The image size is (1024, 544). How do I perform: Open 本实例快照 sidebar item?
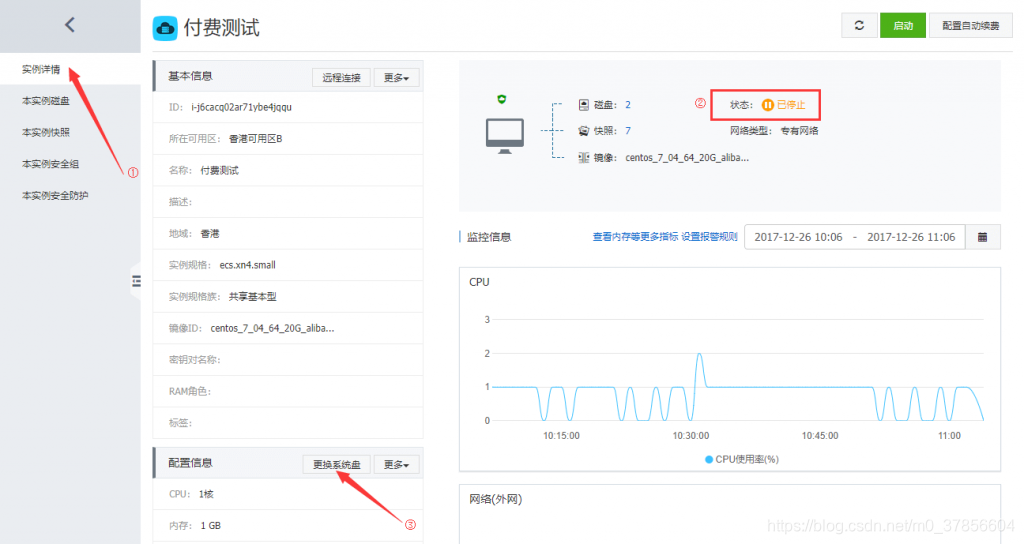tap(46, 132)
